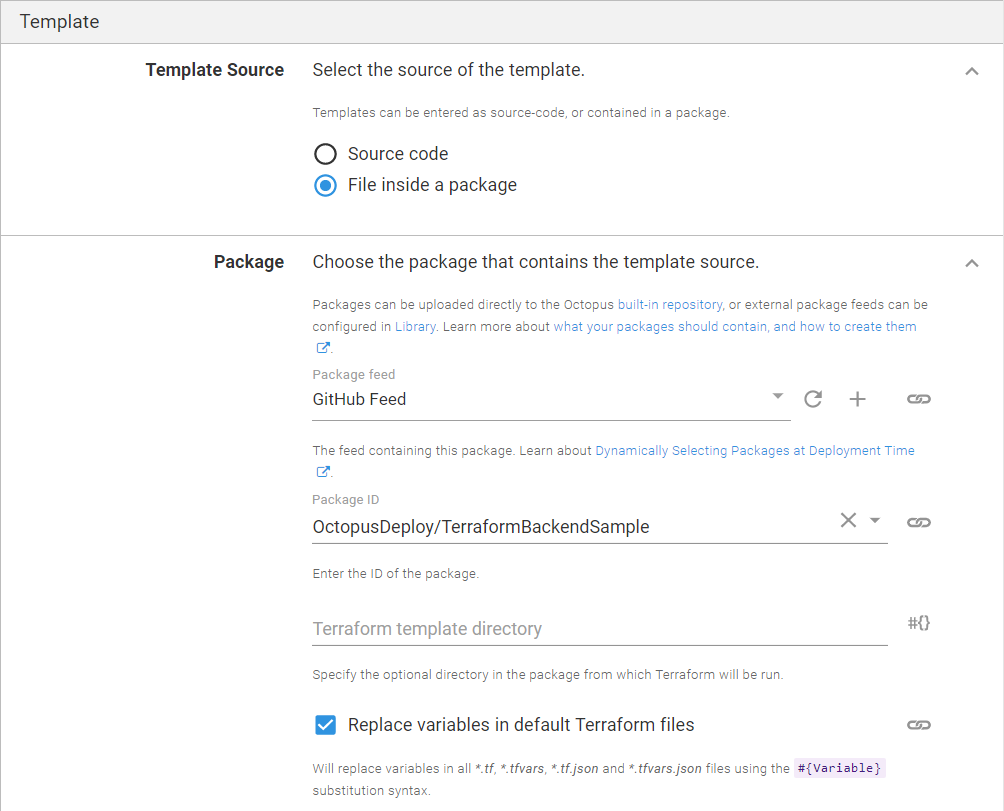Open the Library link
Image resolution: width=1004 pixels, height=811 pixels.
click(x=415, y=326)
